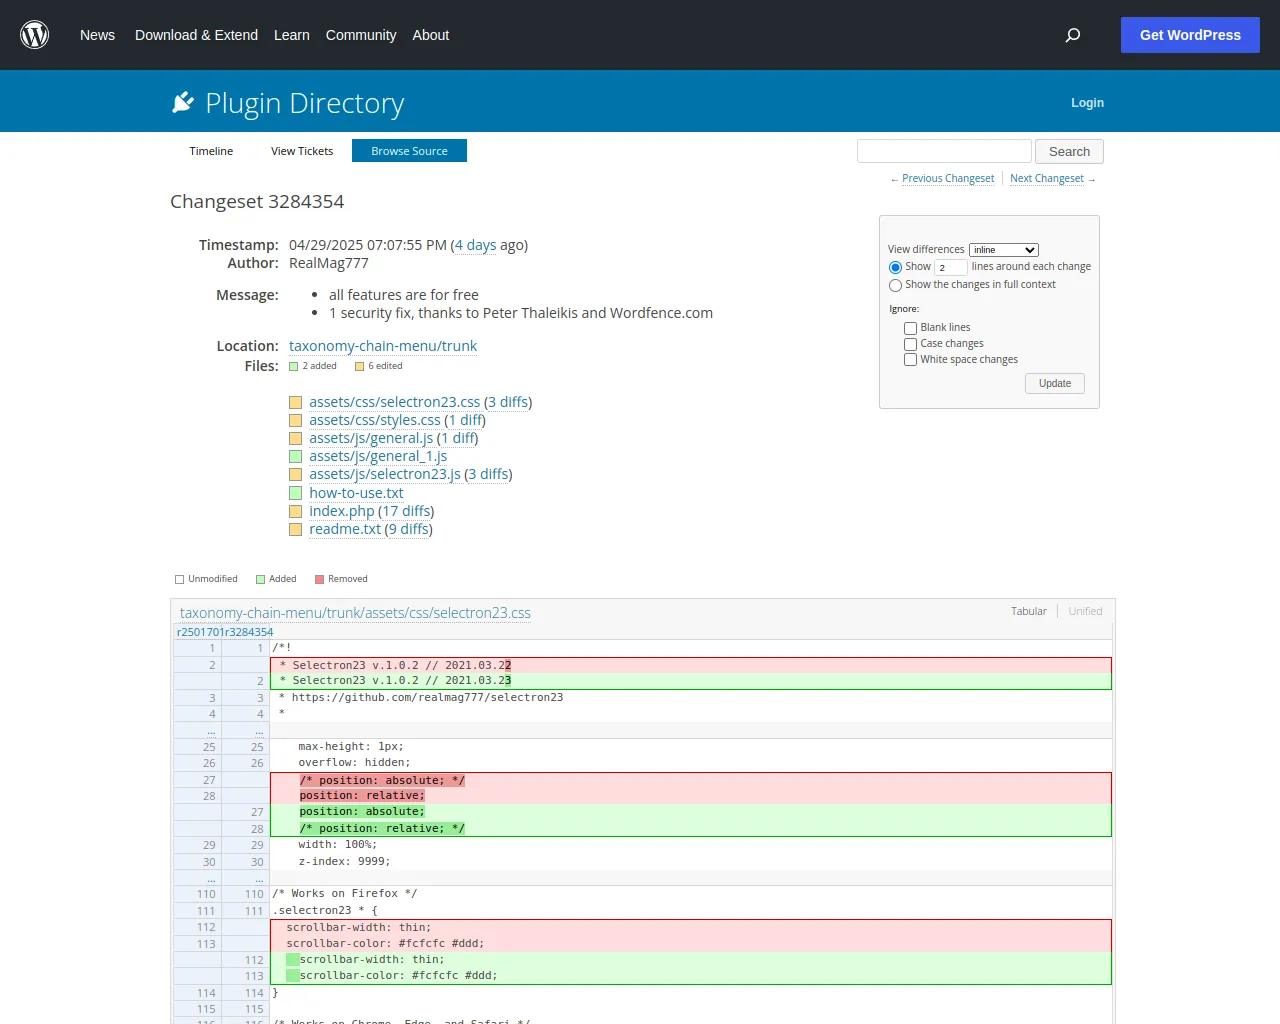Switch diff view to Tabular
This screenshot has width=1280, height=1024.
(x=1029, y=611)
